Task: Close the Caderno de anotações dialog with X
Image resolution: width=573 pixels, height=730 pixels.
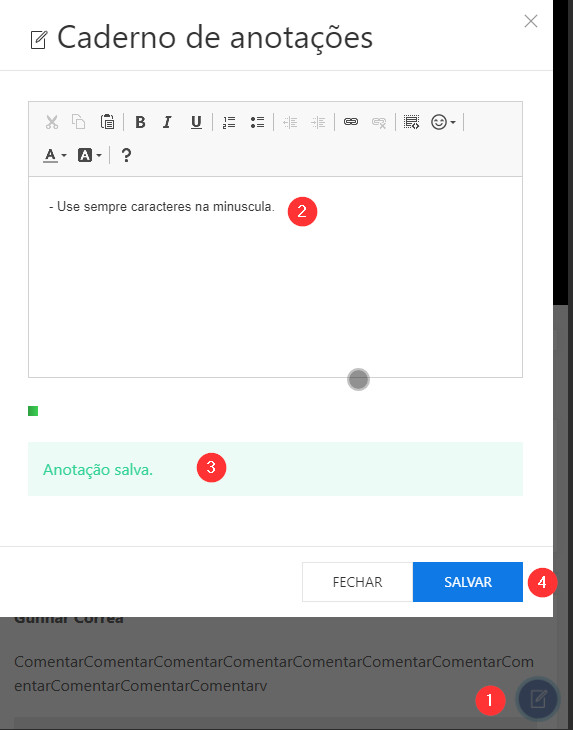Action: pos(531,21)
